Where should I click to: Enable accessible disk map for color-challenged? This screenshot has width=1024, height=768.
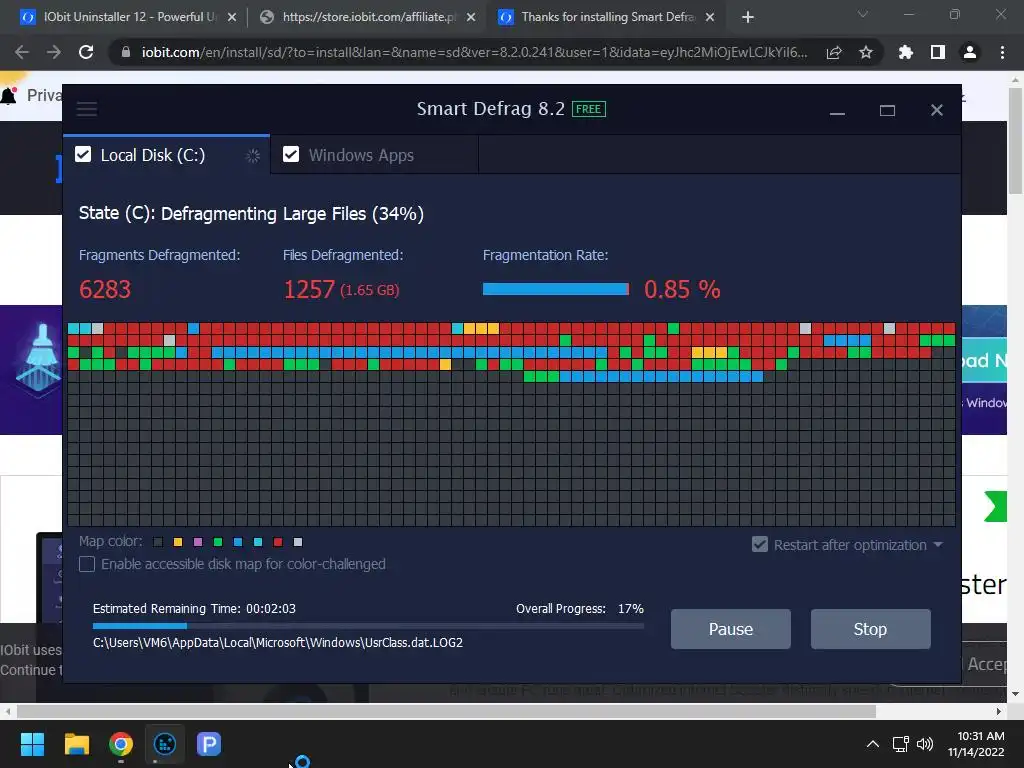[87, 564]
